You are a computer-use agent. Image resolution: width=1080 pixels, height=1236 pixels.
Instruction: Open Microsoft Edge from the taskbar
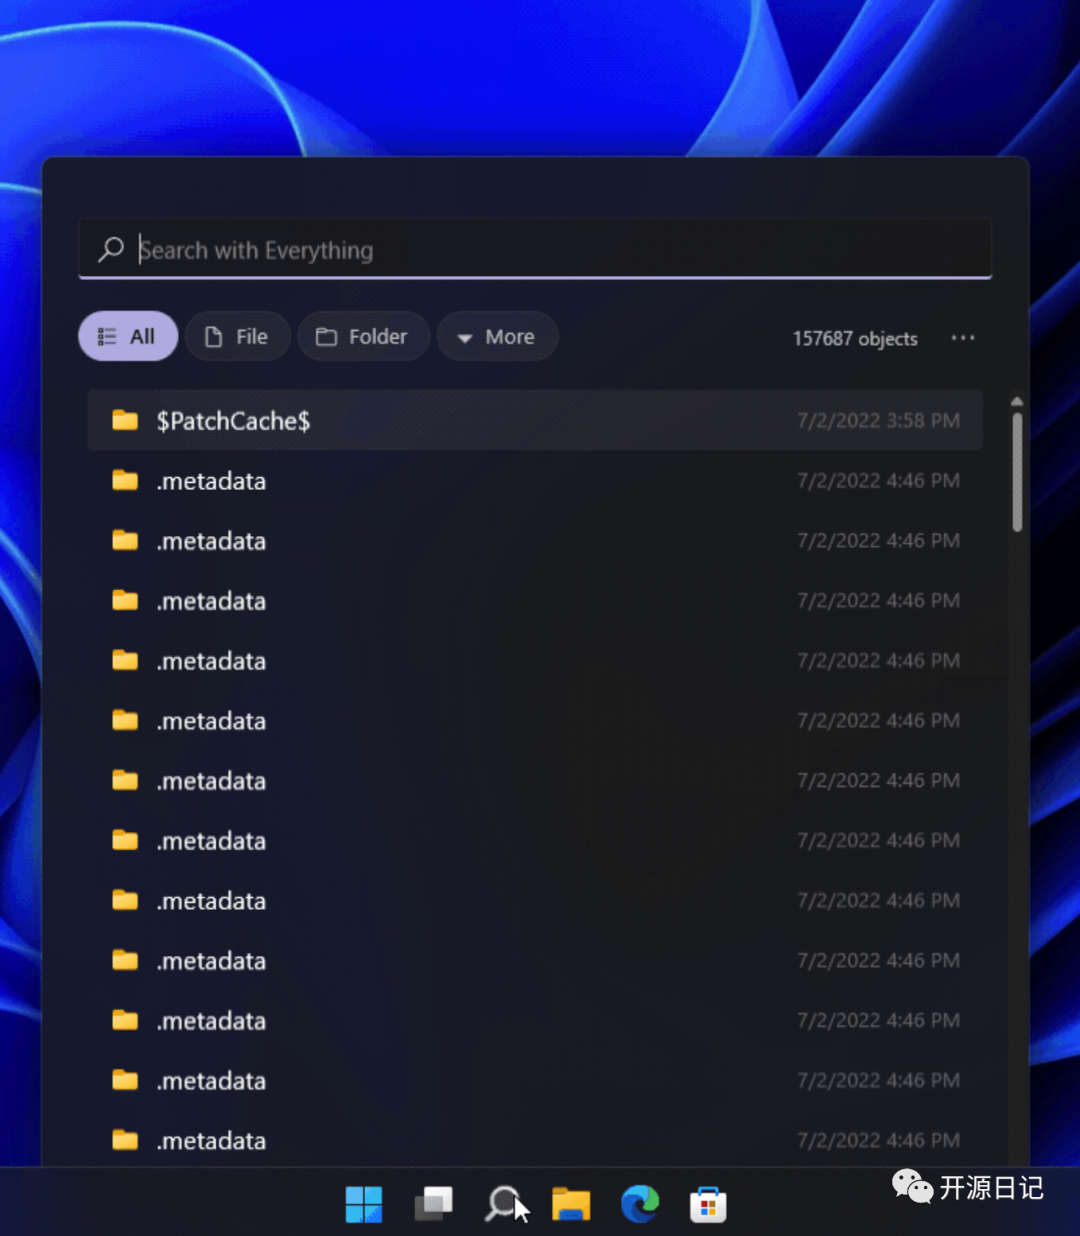click(x=640, y=1204)
